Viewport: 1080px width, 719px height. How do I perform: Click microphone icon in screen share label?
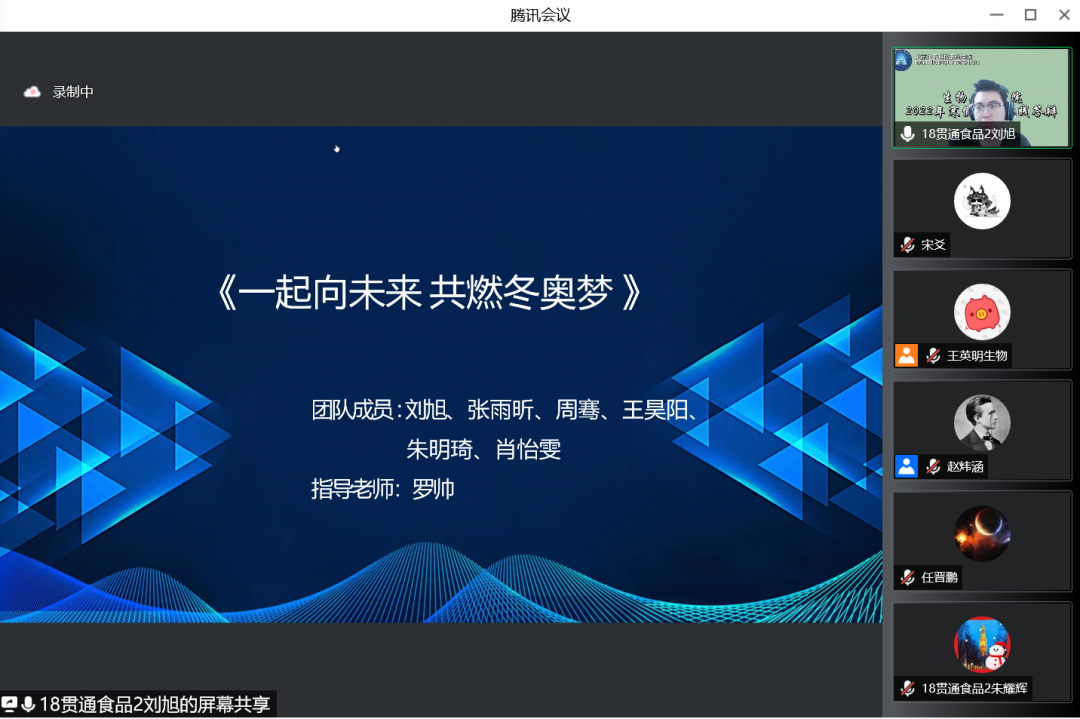pyautogui.click(x=28, y=704)
